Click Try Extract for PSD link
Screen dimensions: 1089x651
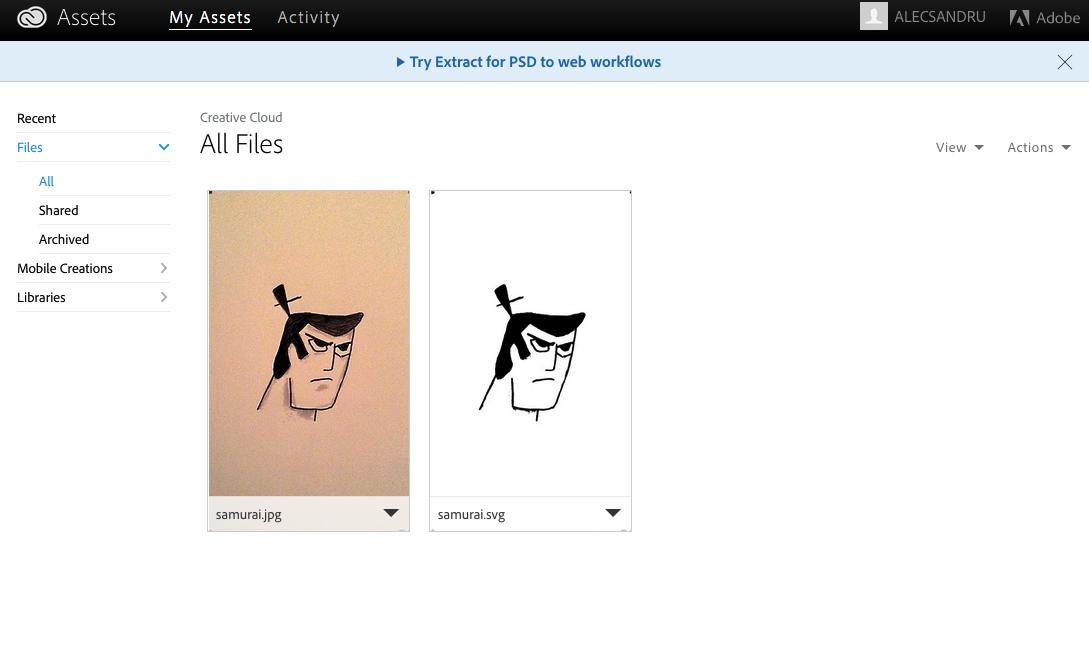pos(535,62)
